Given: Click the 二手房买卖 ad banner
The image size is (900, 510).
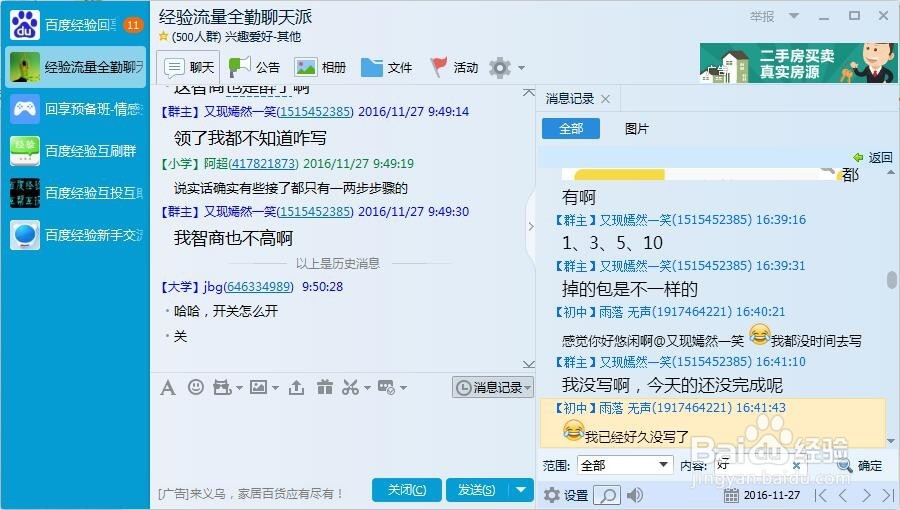Looking at the screenshot, I should (798, 63).
